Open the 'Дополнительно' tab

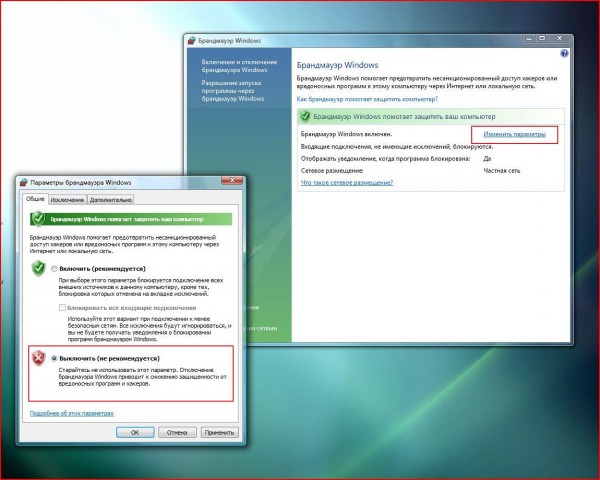tap(111, 200)
